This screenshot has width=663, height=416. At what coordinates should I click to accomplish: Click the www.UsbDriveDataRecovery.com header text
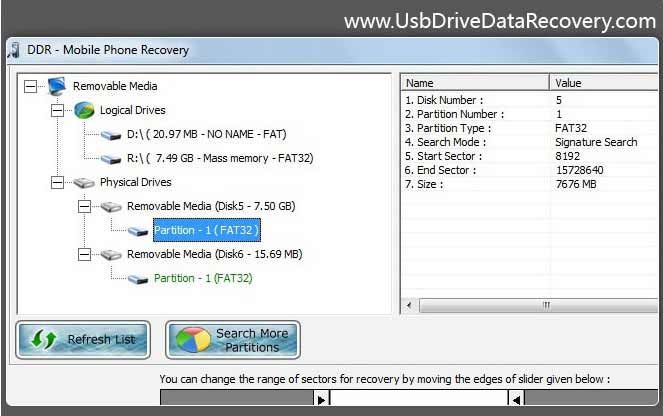click(500, 21)
